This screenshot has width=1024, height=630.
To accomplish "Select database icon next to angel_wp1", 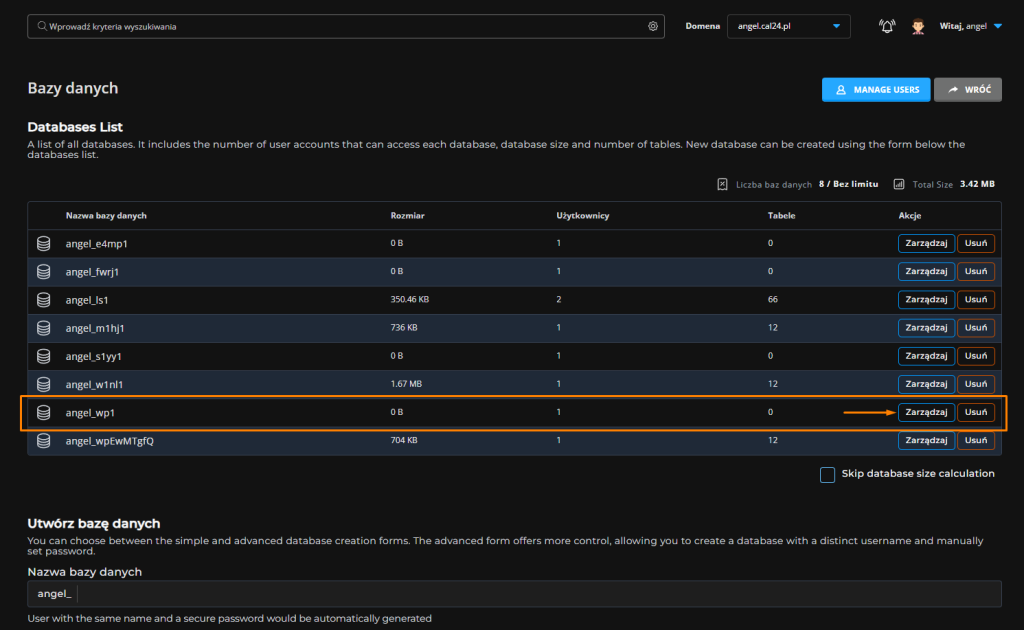I will tap(44, 412).
